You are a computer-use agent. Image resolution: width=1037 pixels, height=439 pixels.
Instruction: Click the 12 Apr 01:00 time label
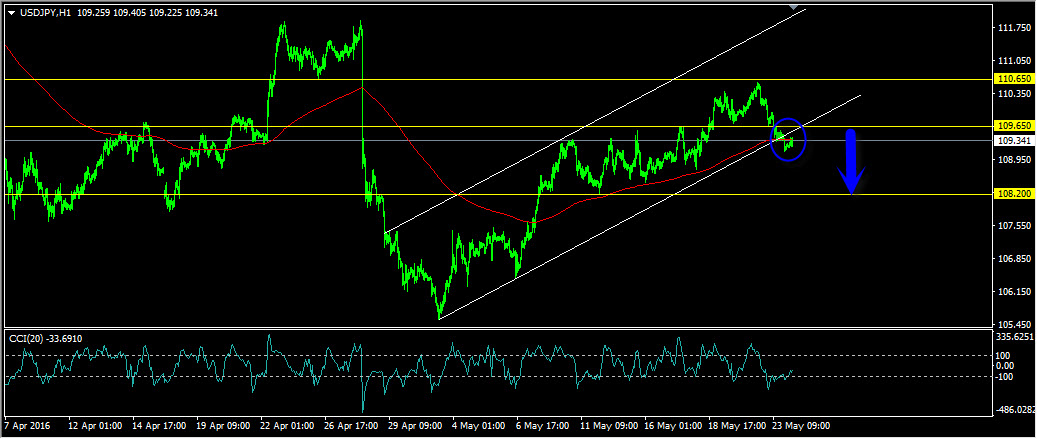coord(95,425)
